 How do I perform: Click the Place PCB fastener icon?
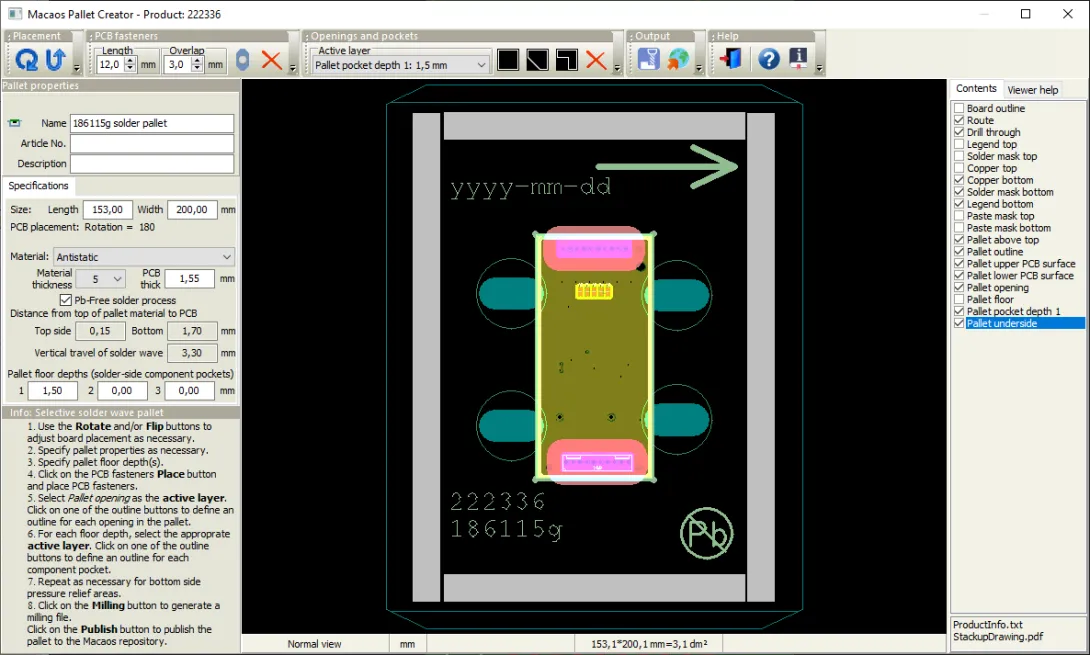tap(243, 60)
